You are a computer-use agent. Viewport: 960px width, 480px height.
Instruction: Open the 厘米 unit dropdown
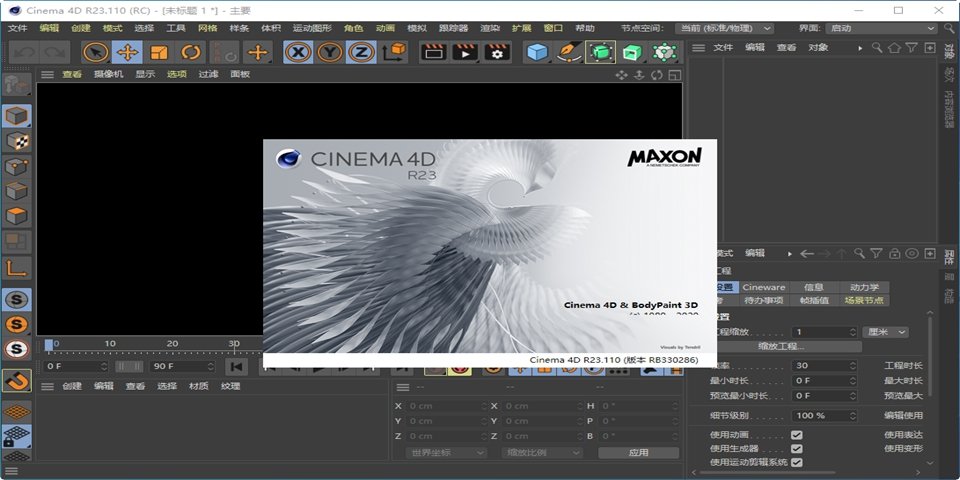pos(885,332)
